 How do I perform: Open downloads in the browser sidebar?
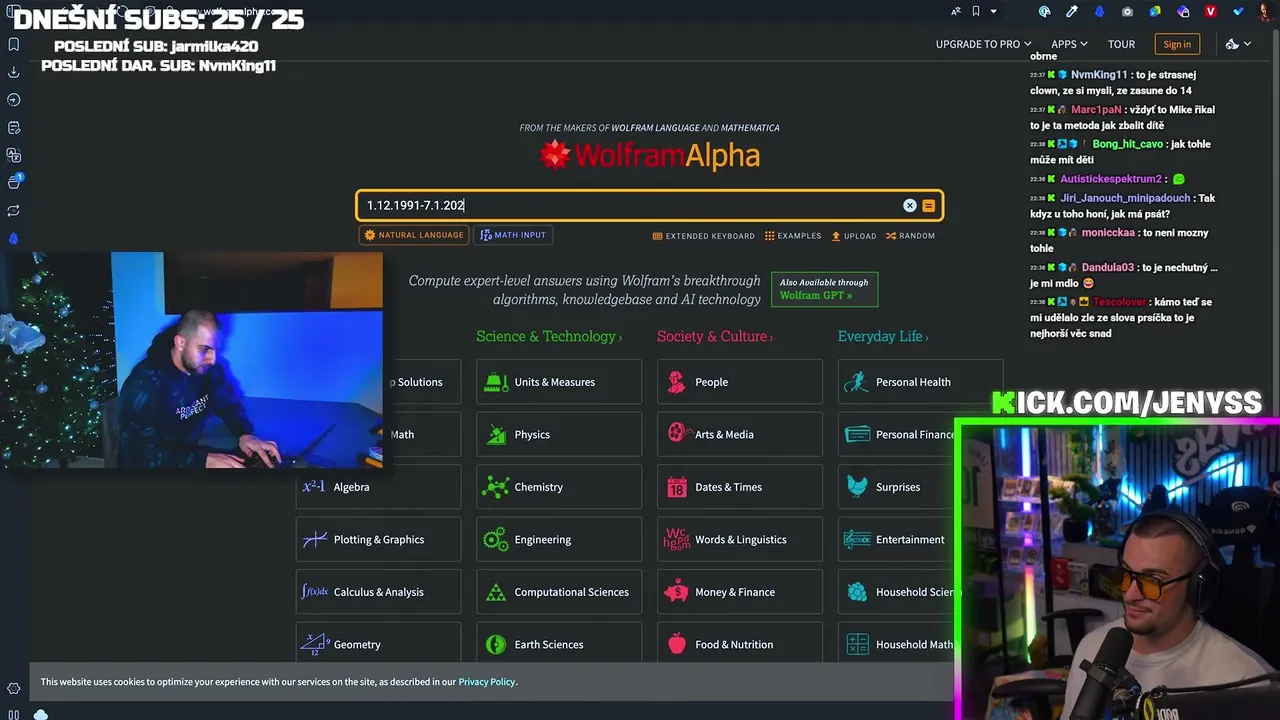pos(14,72)
